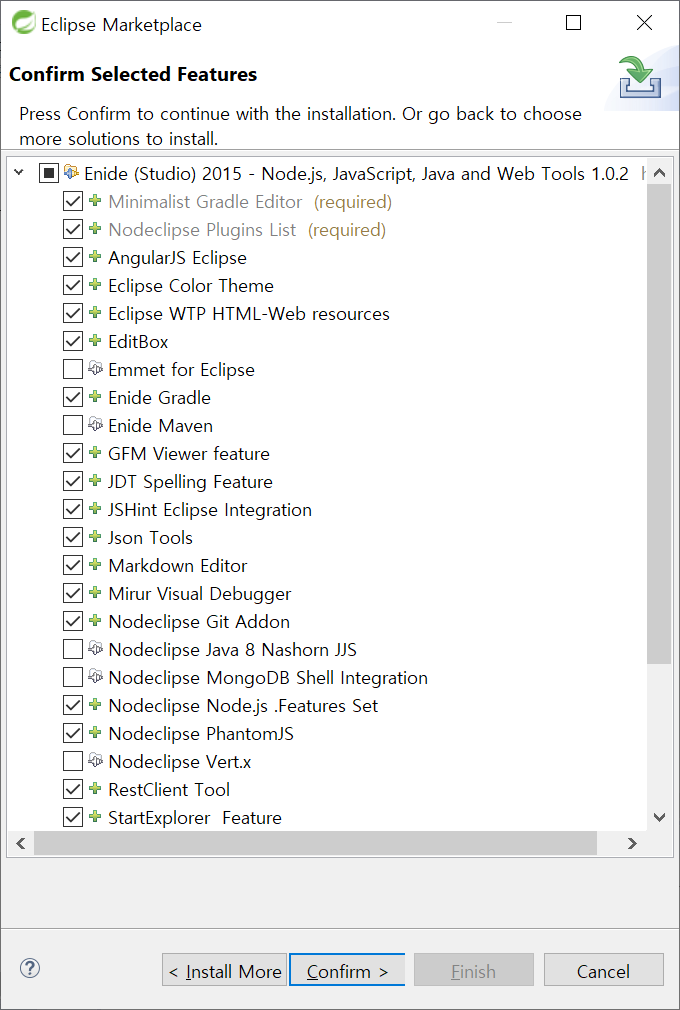Click the plus icon beside AngularJS Eclipse
Viewport: 680px width, 1010px height.
[x=95, y=256]
